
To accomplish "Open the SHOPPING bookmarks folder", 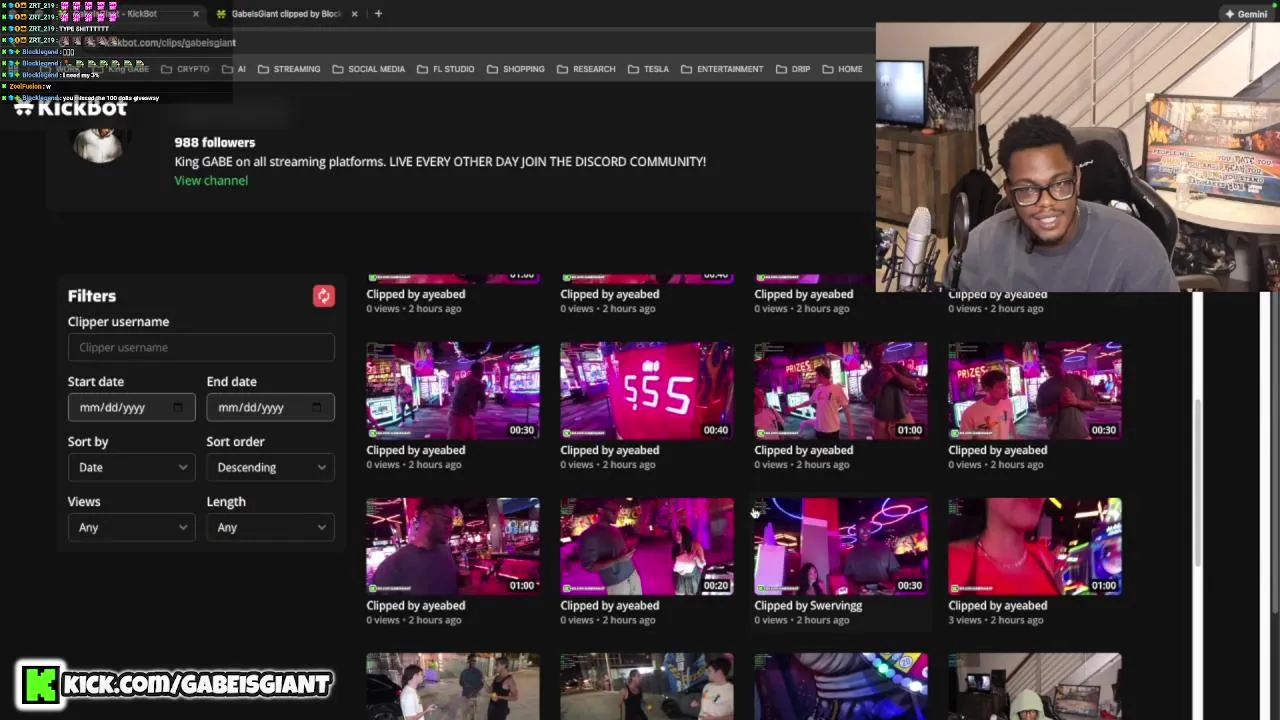I will (x=515, y=69).
